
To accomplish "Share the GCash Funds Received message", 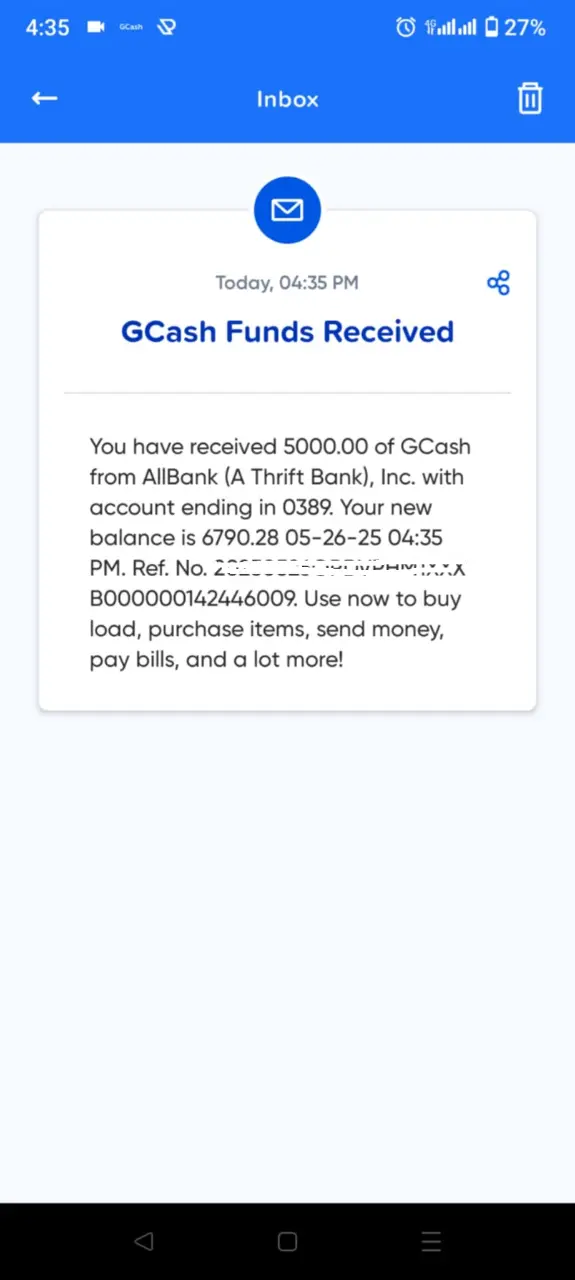I will click(x=498, y=283).
